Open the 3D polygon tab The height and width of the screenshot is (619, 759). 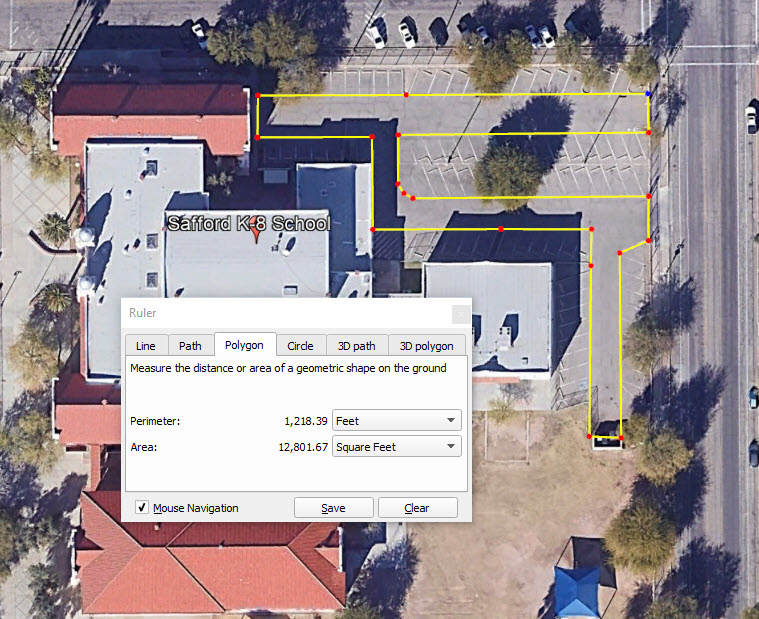[x=426, y=346]
